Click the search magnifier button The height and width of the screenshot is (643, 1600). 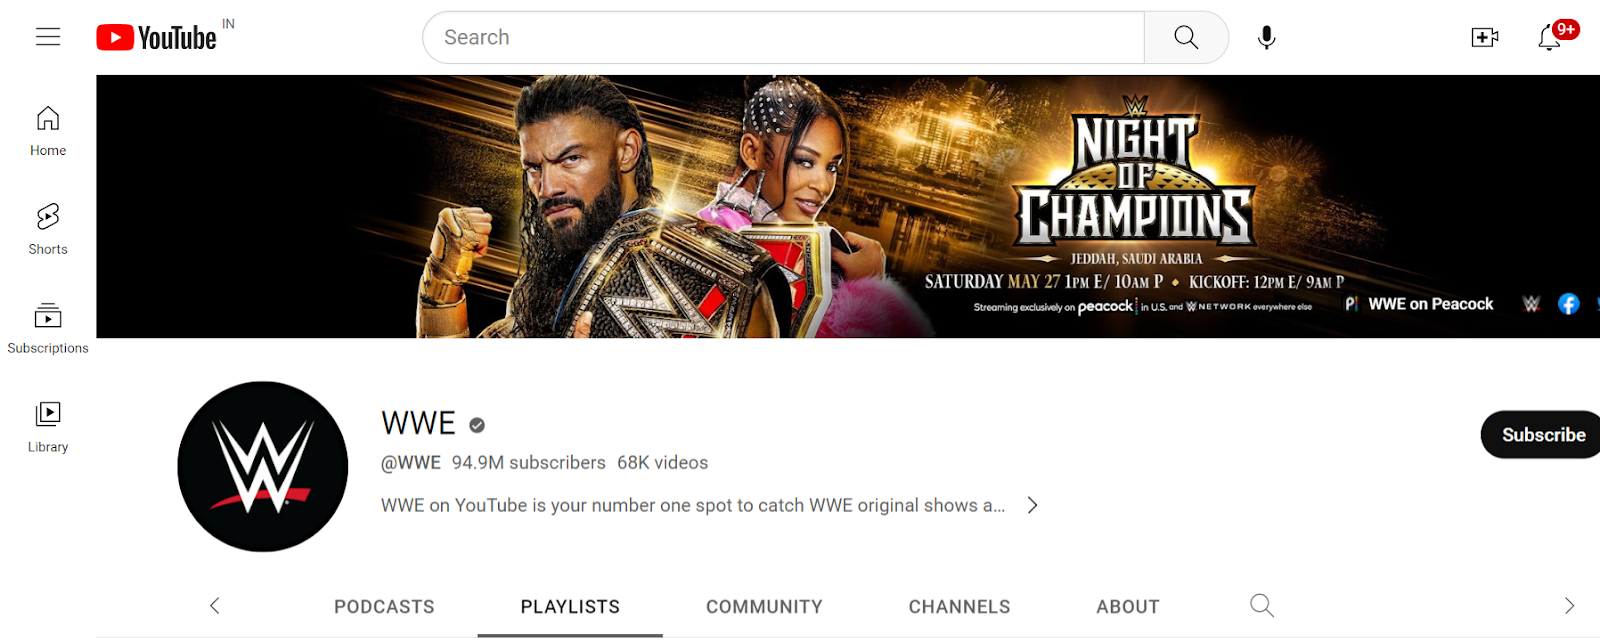pos(1186,37)
